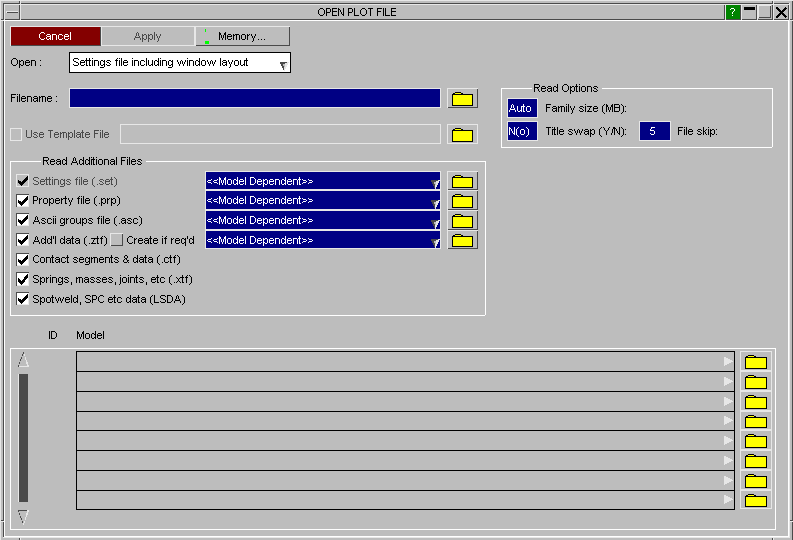793x540 pixels.
Task: Click folder icon of second Model row
Action: (x=756, y=382)
